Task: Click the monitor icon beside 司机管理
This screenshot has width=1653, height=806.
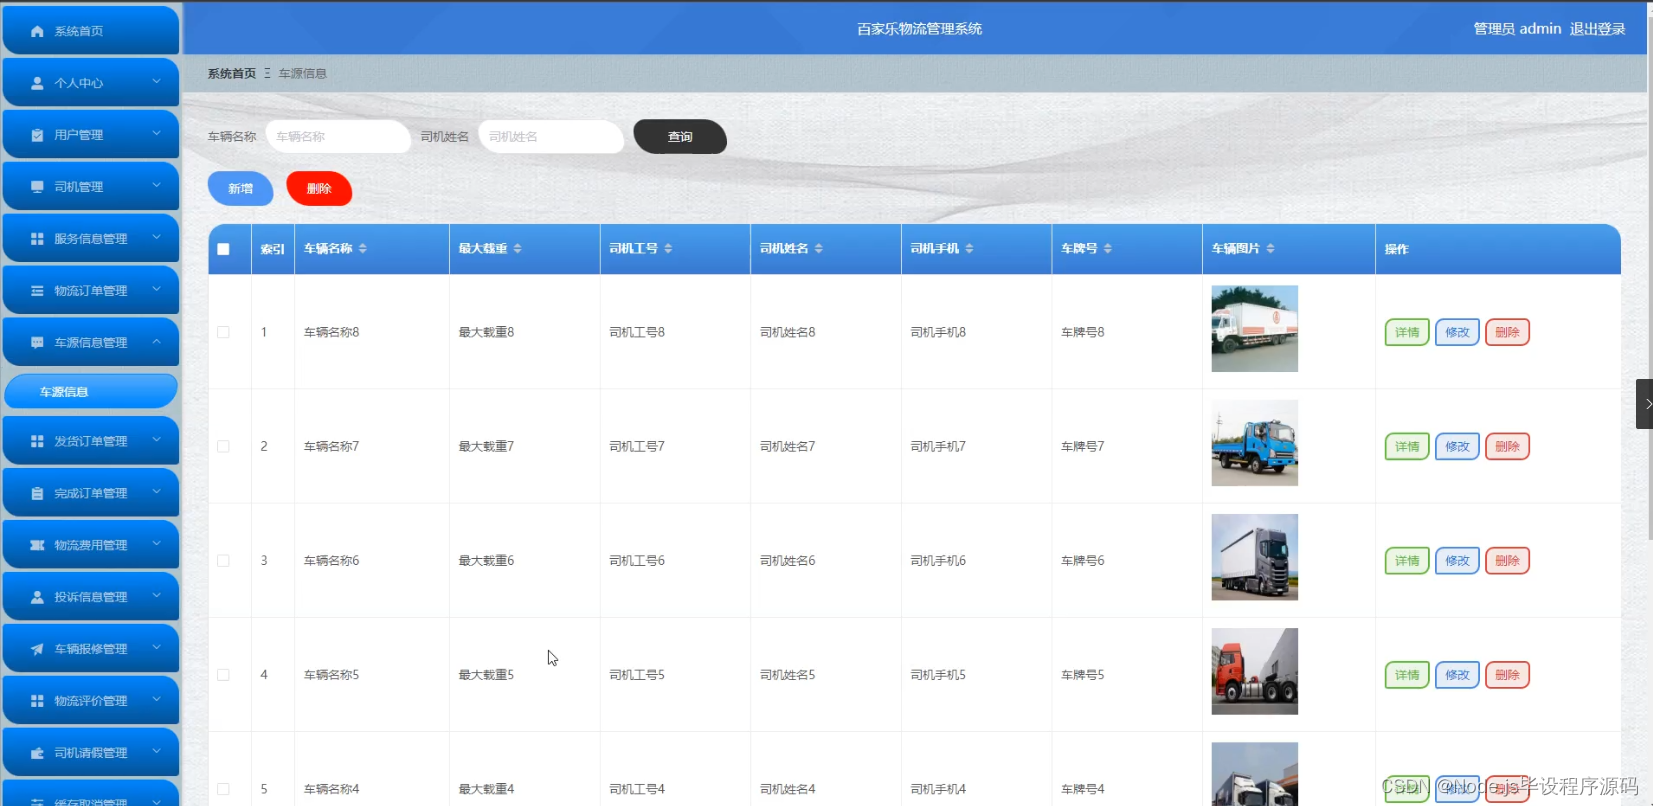Action: tap(37, 187)
